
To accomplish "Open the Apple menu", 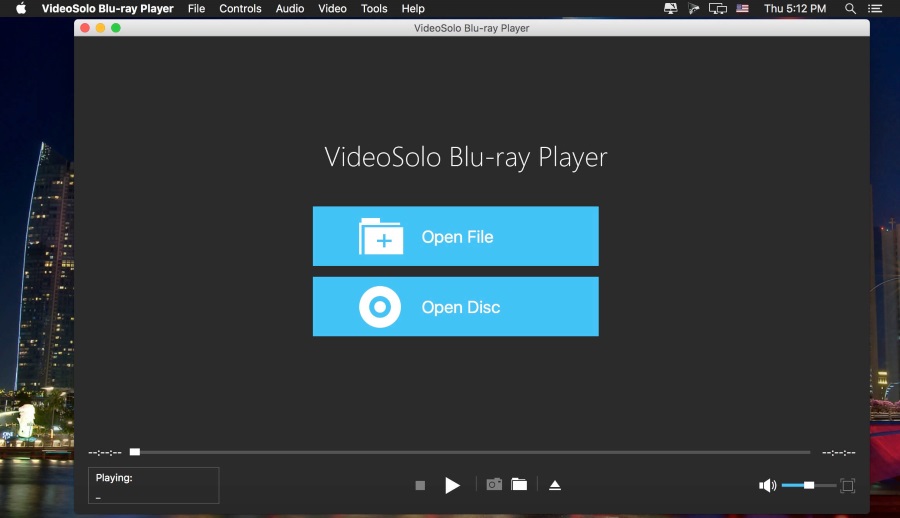I will click(21, 9).
